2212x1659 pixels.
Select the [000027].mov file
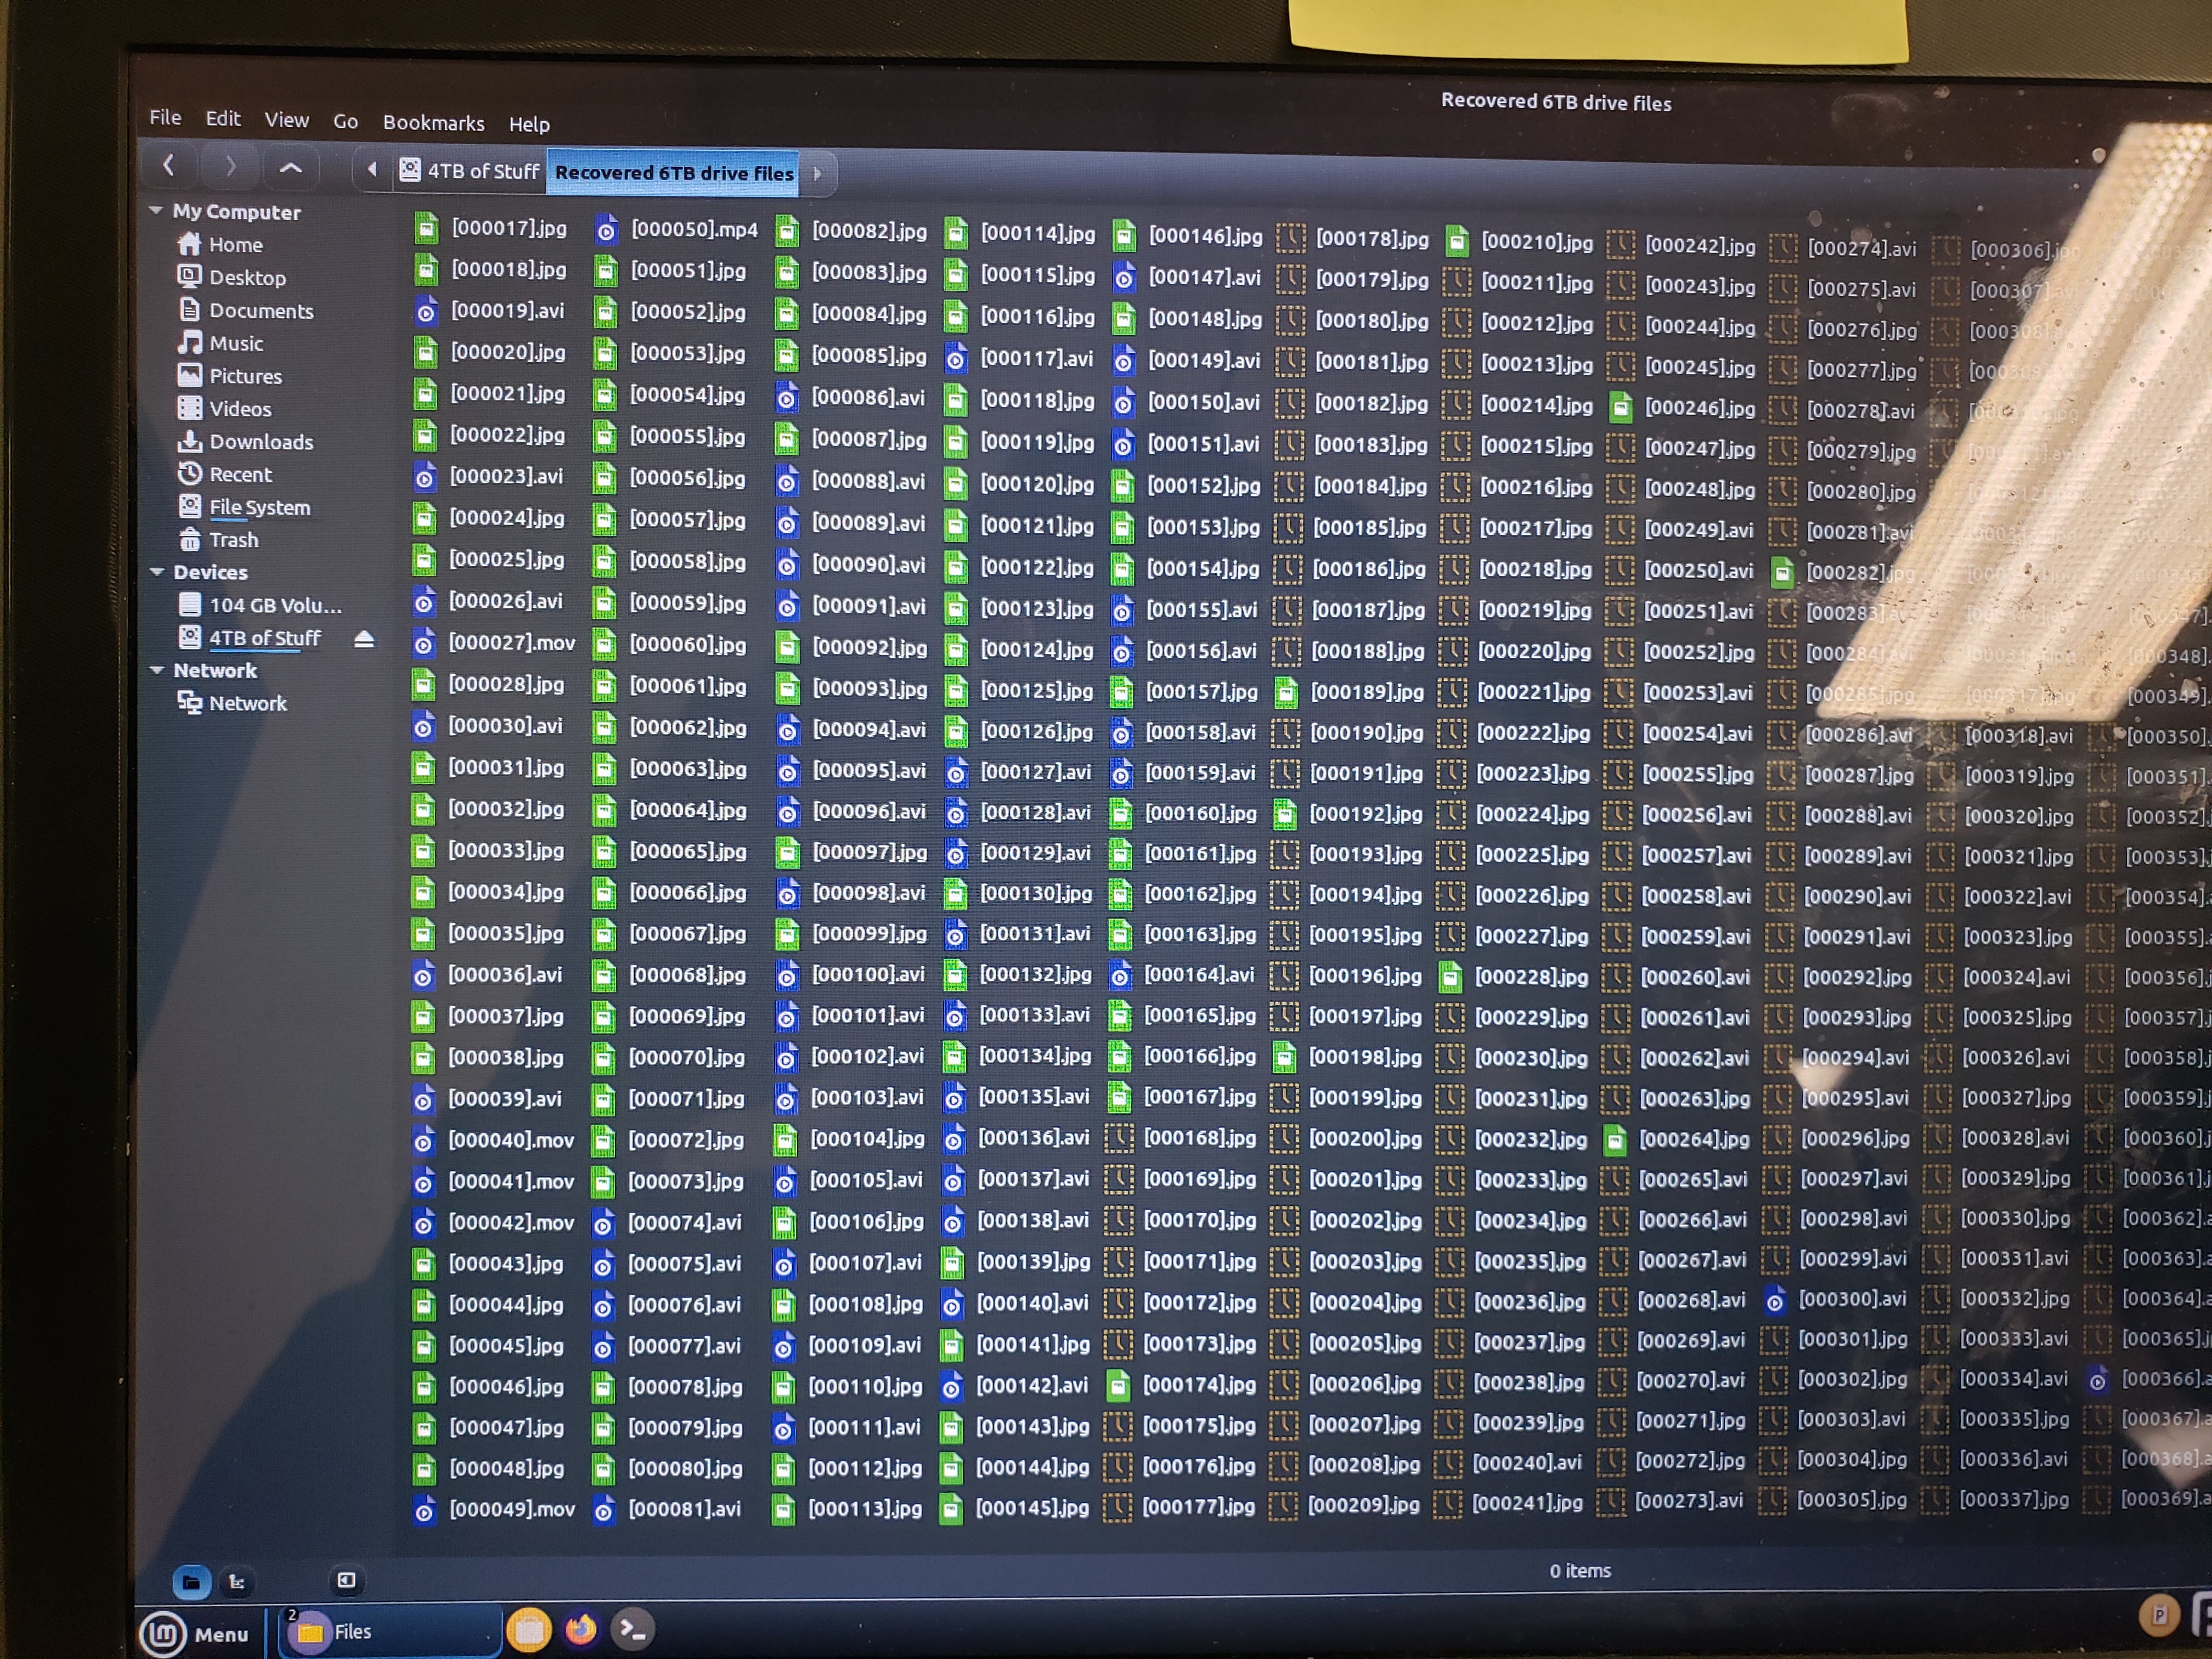click(511, 643)
